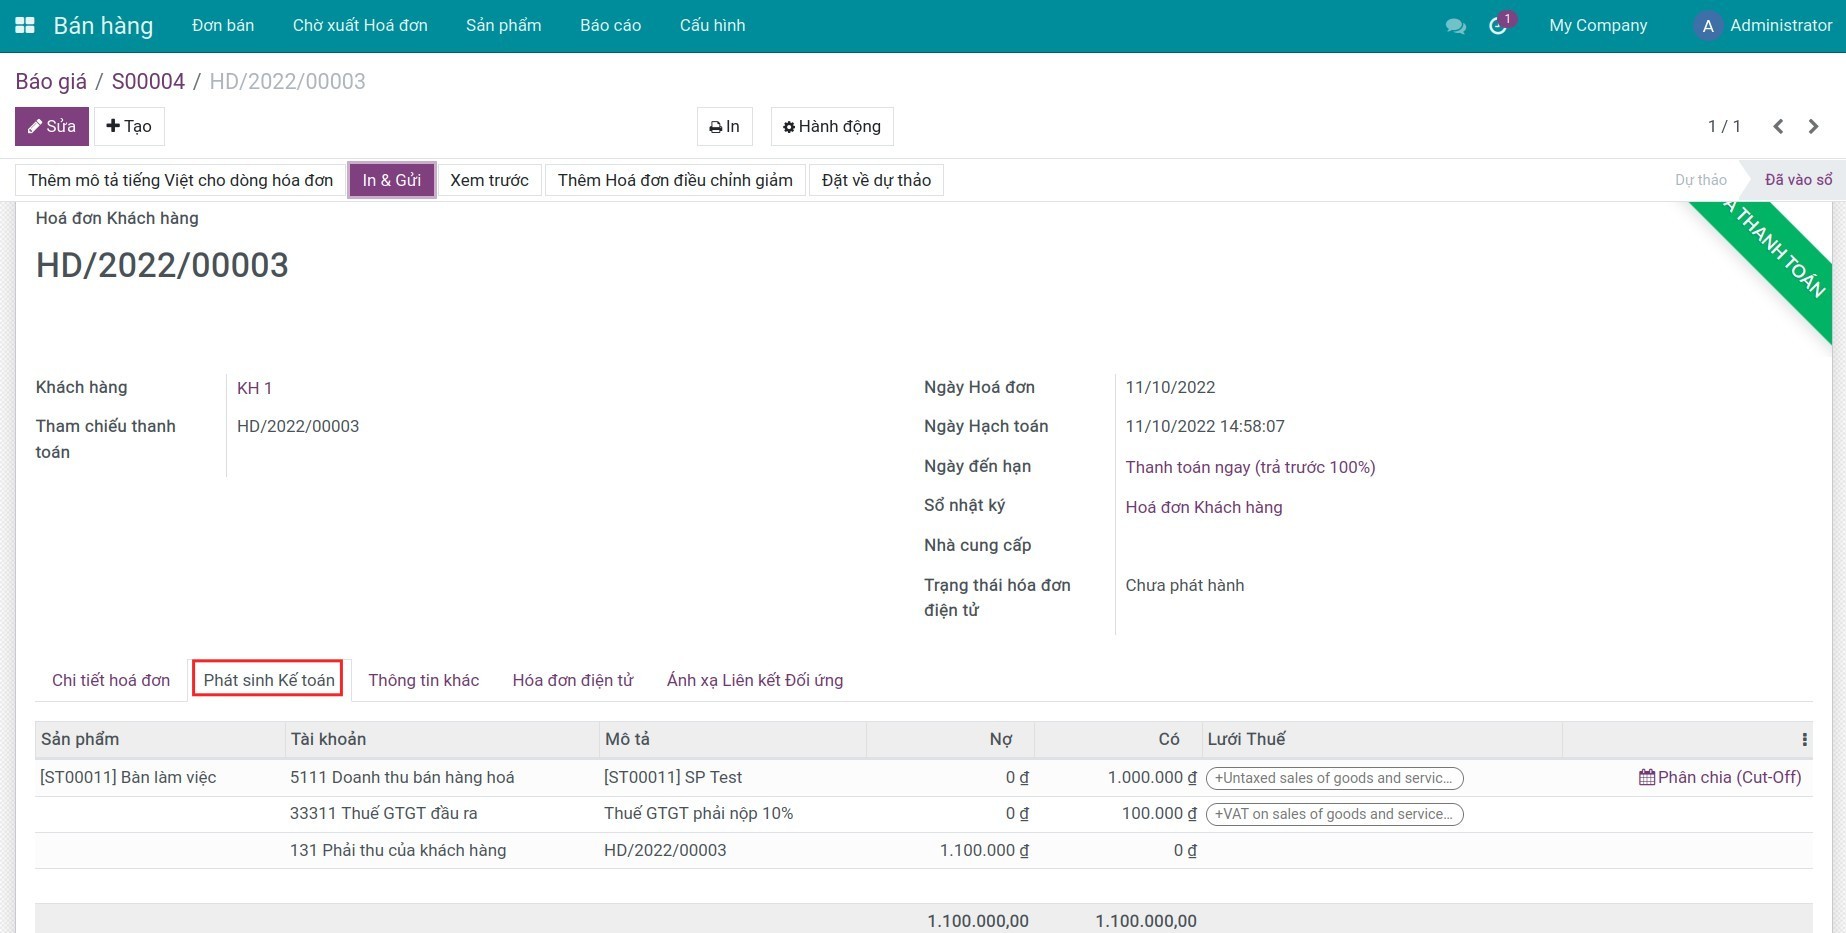Image resolution: width=1846 pixels, height=933 pixels.
Task: Open the Báo cáo menu
Action: click(x=610, y=25)
